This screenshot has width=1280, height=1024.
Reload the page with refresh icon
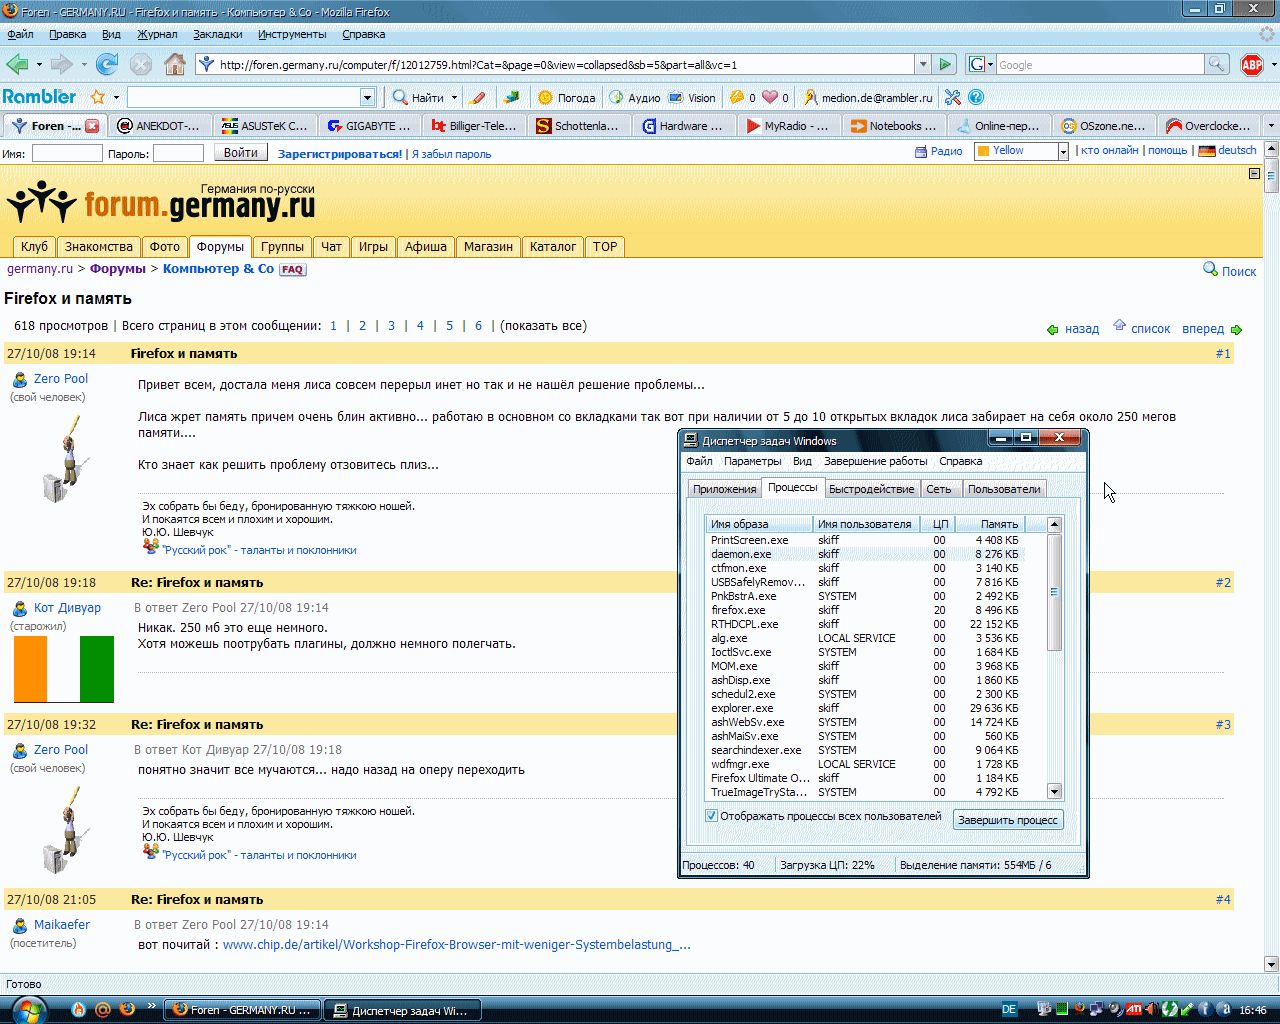point(107,65)
